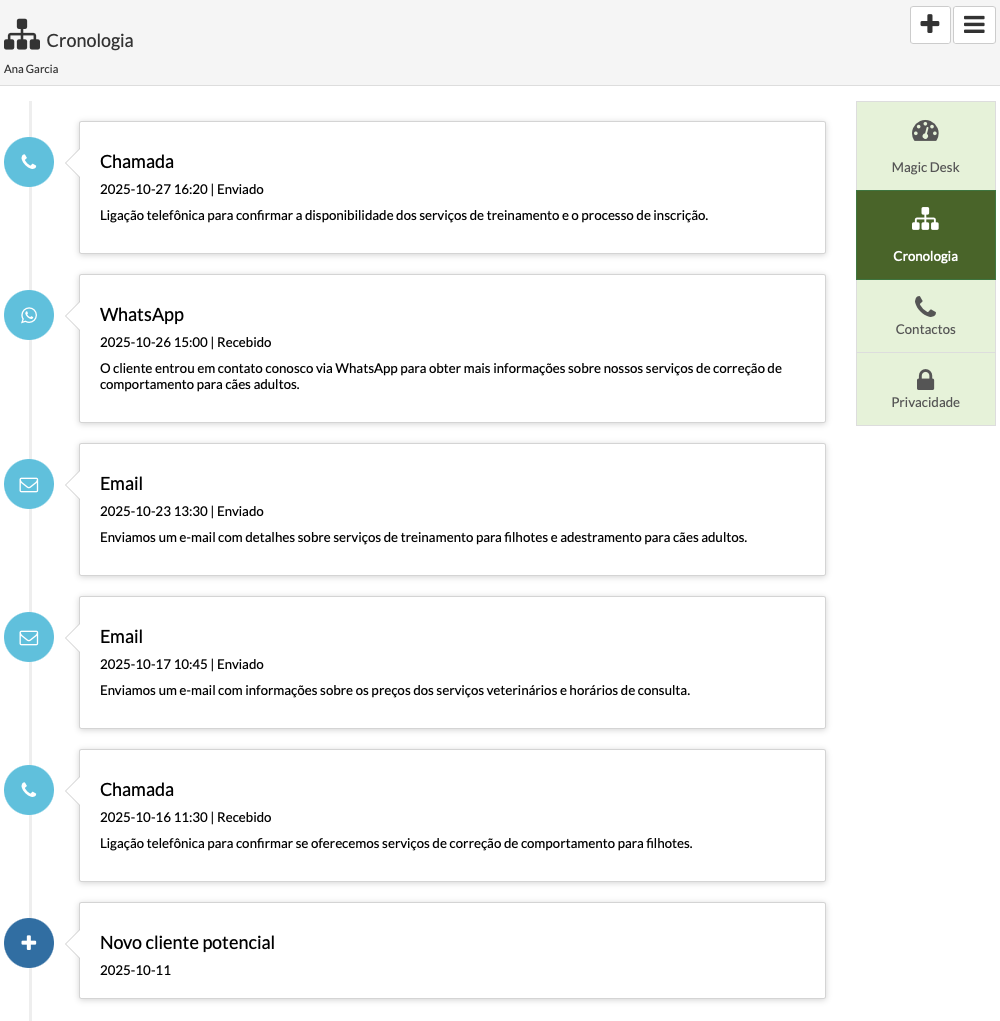Click the Privacidade padlock icon
The image size is (1000, 1021).
[x=925, y=379]
